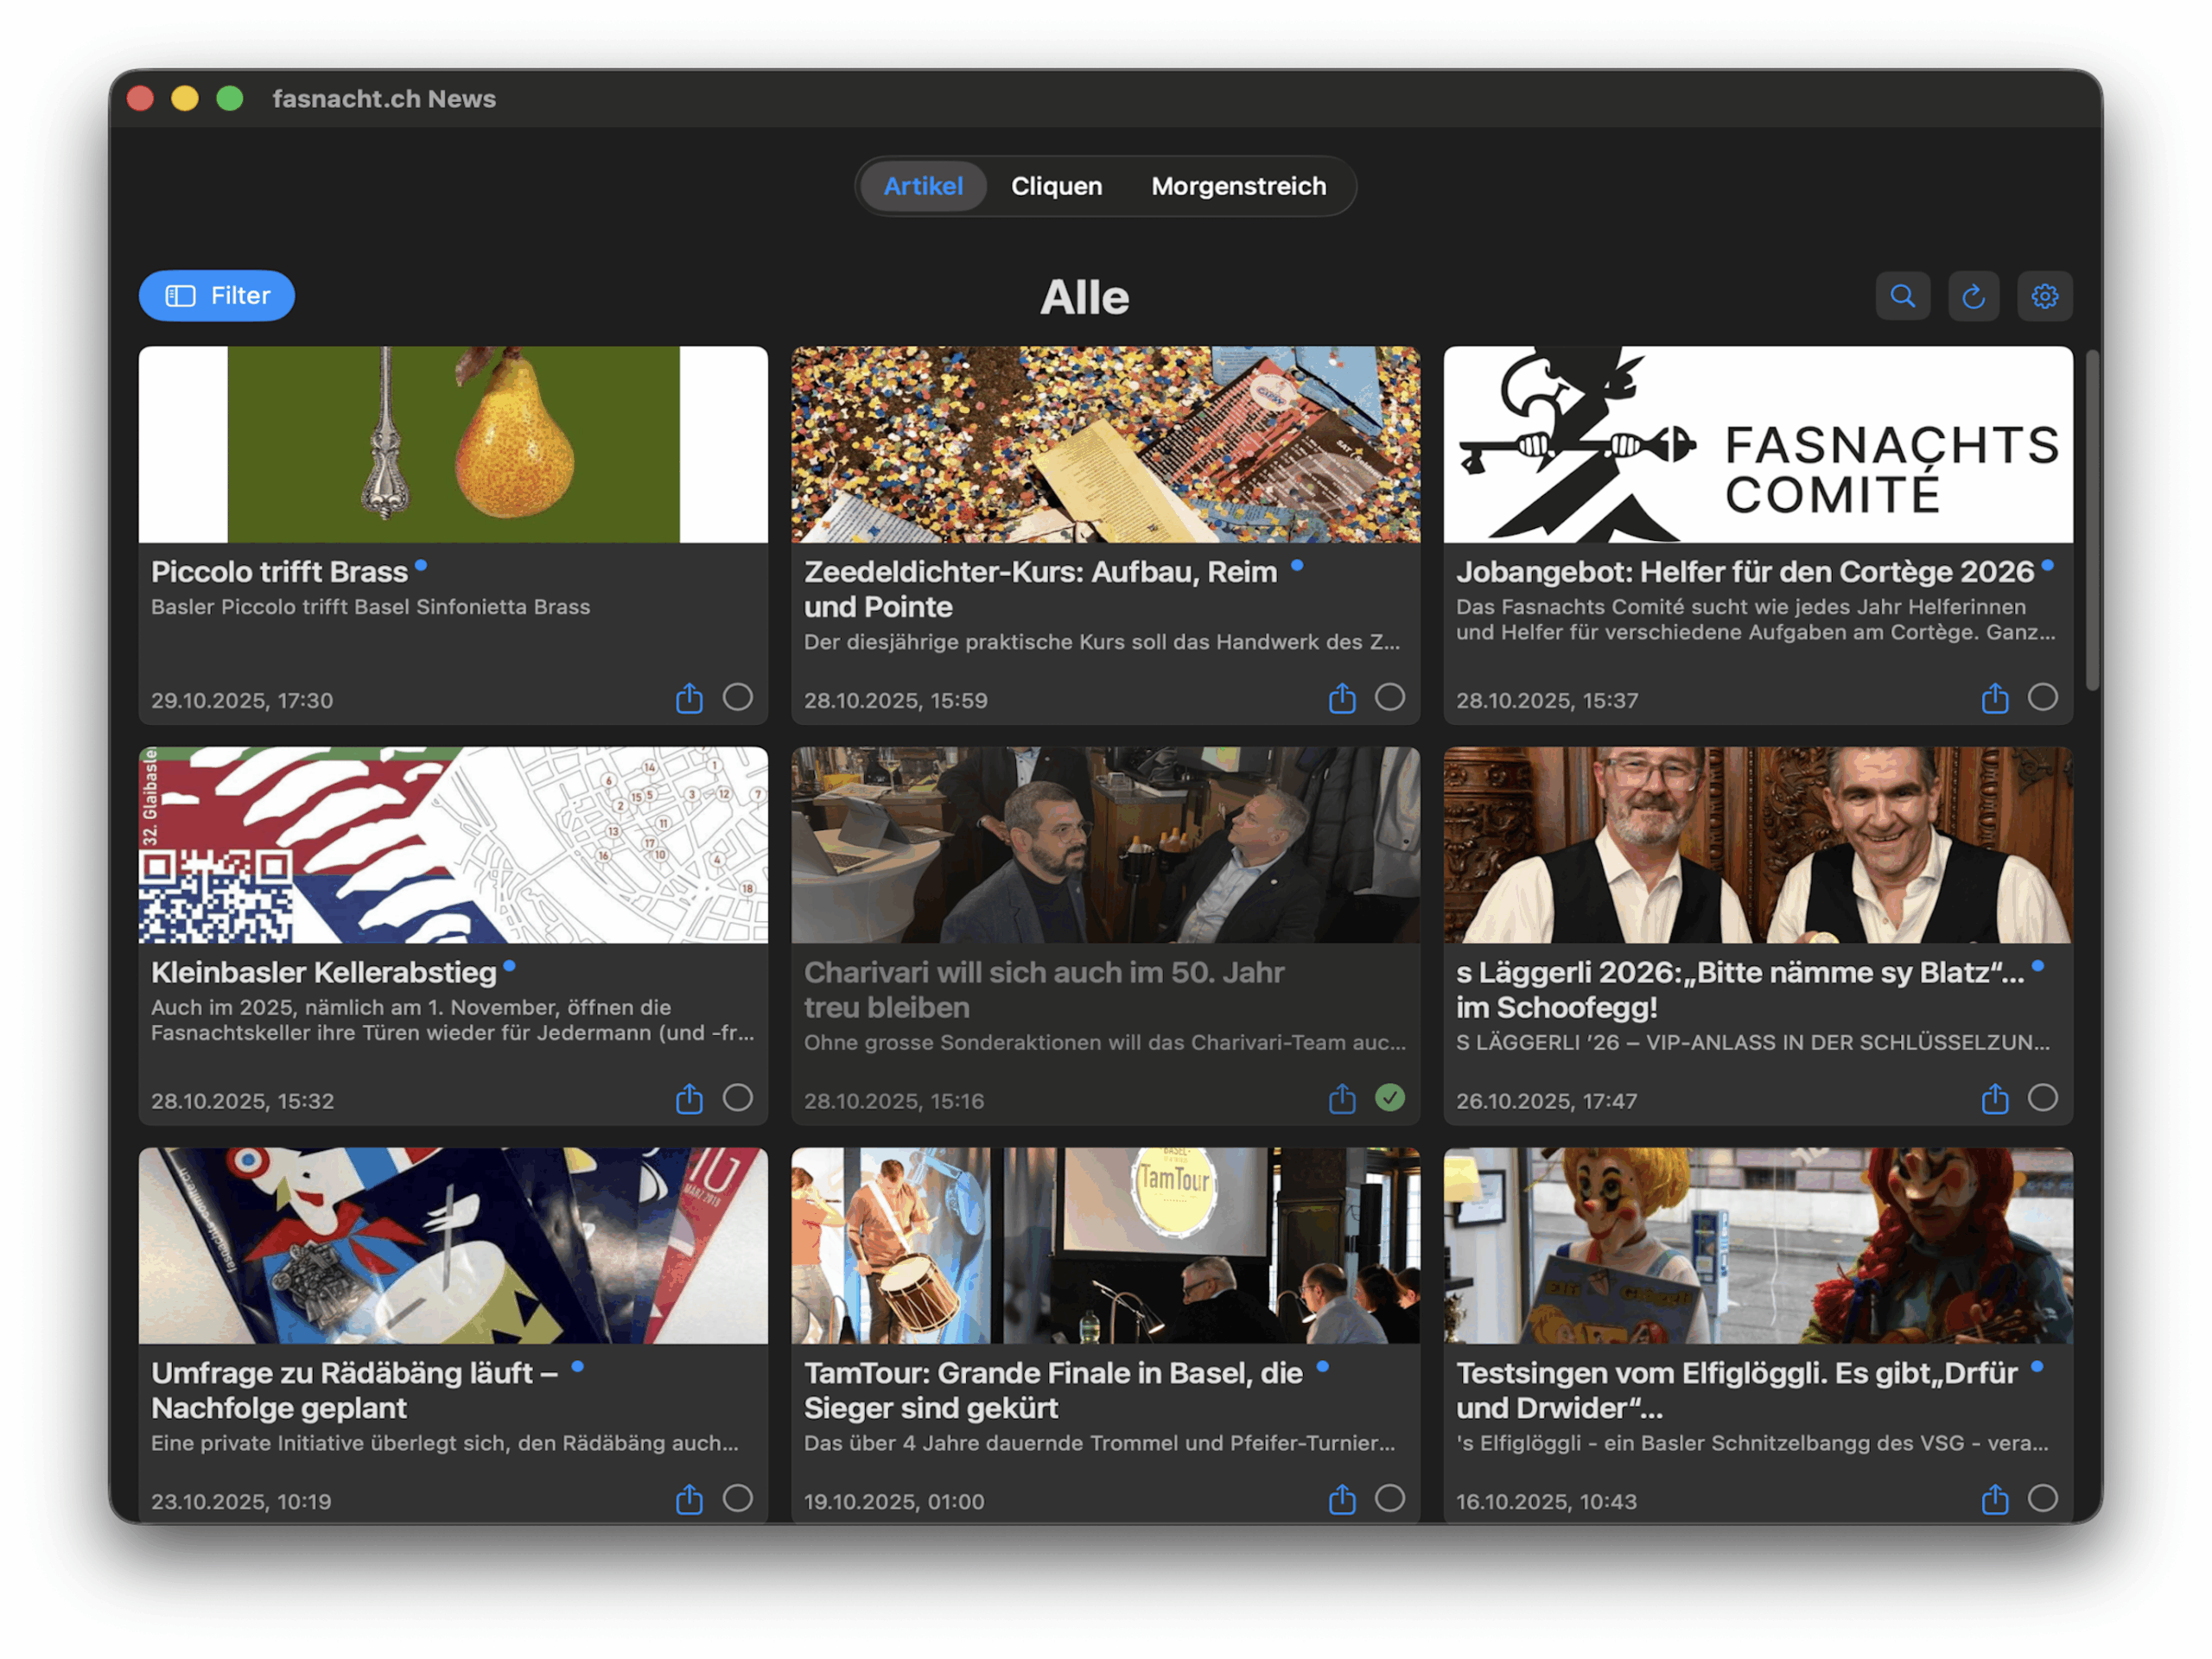Image resolution: width=2212 pixels, height=1659 pixels.
Task: Select the Artikel tab
Action: (x=923, y=186)
